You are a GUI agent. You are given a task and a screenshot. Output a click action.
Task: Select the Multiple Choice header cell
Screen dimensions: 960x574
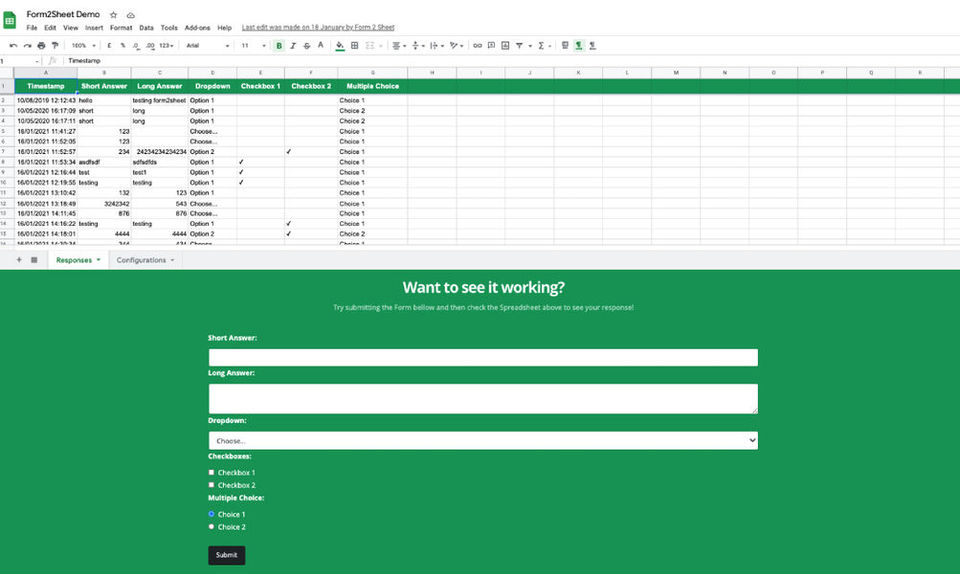tap(372, 86)
